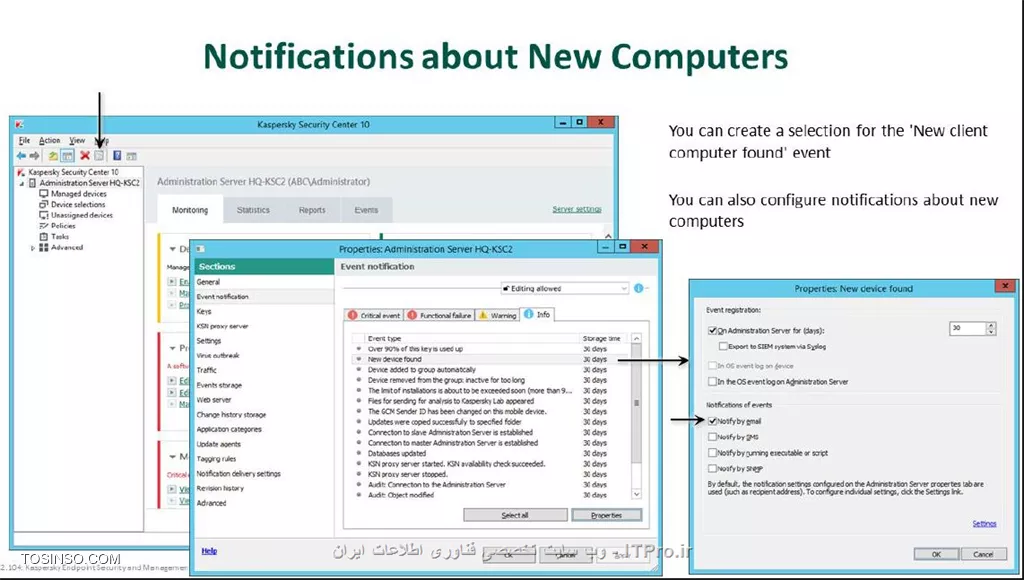Image resolution: width=1024 pixels, height=580 pixels.
Task: Collapse the yellow Deployment section arrow
Action: 172,249
